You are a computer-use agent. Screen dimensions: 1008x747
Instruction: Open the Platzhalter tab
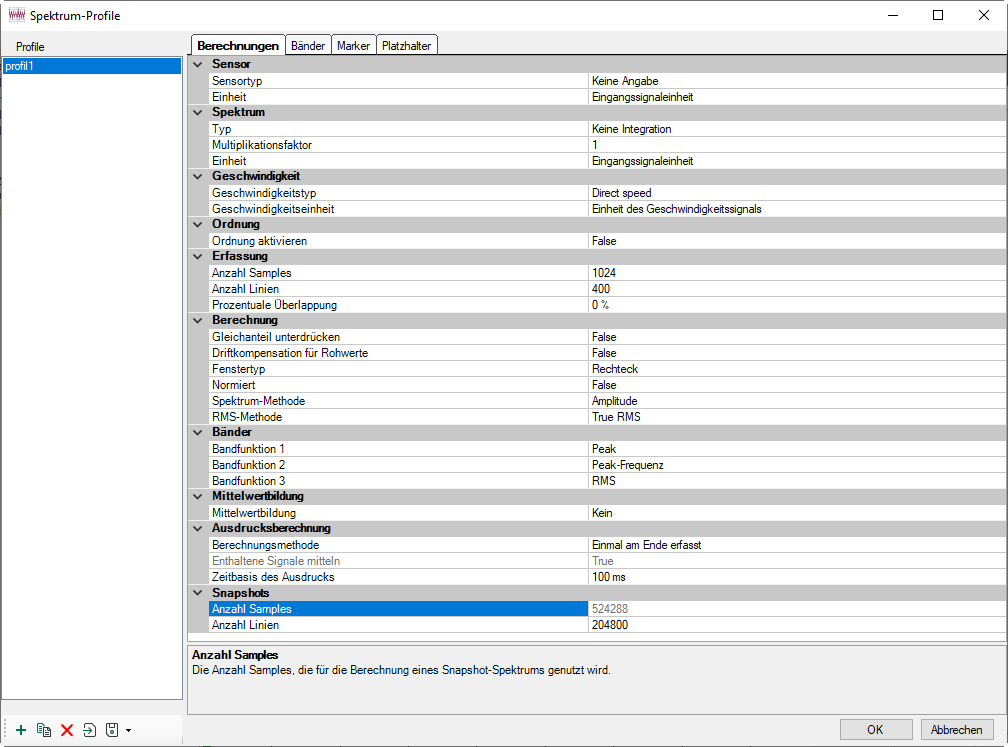click(x=407, y=46)
